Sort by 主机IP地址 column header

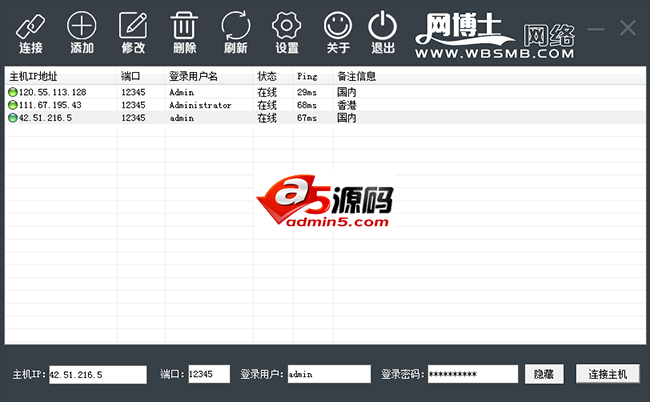(x=61, y=76)
